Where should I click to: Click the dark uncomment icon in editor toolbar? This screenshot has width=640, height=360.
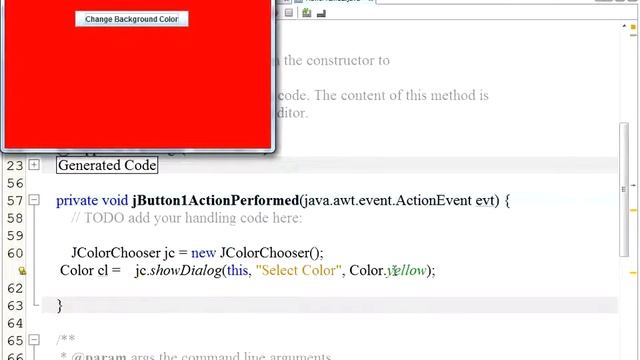pos(321,13)
